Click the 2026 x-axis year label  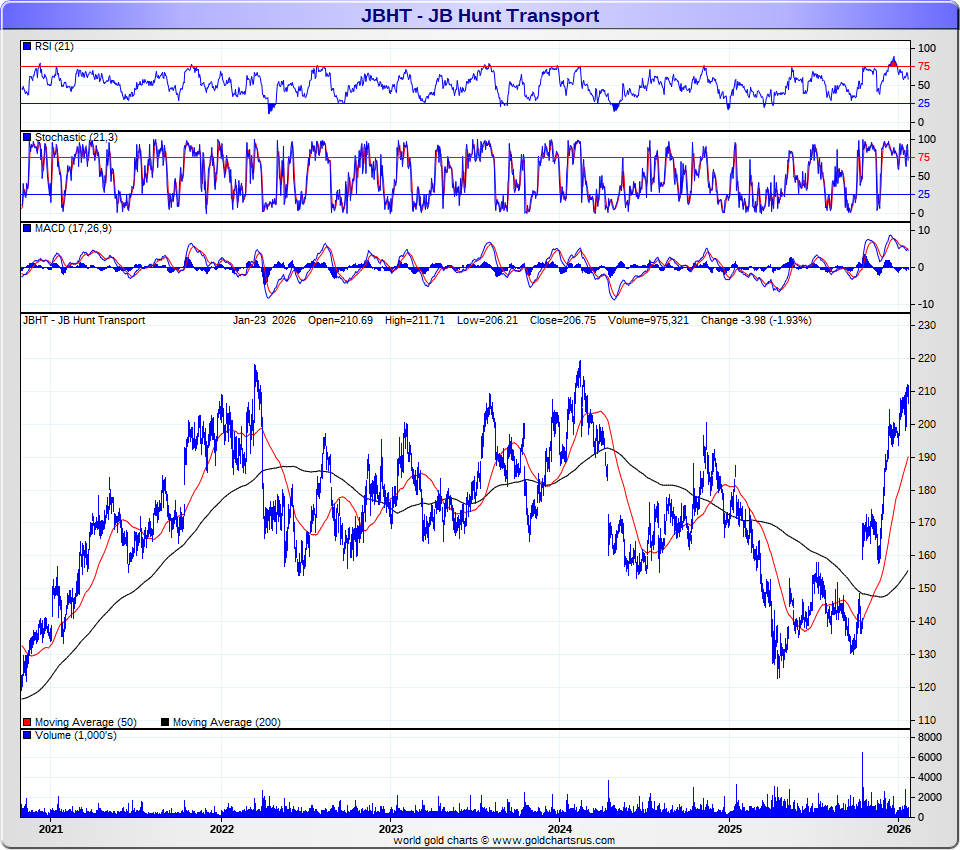[x=899, y=829]
